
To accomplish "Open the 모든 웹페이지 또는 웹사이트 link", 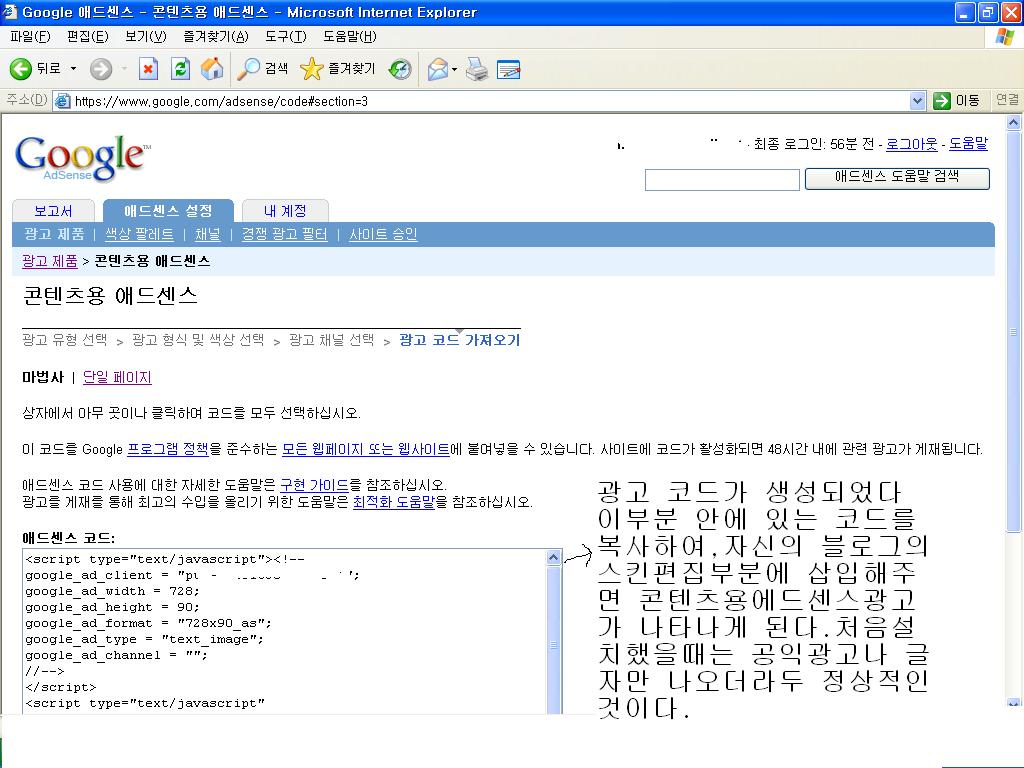I will [366, 449].
